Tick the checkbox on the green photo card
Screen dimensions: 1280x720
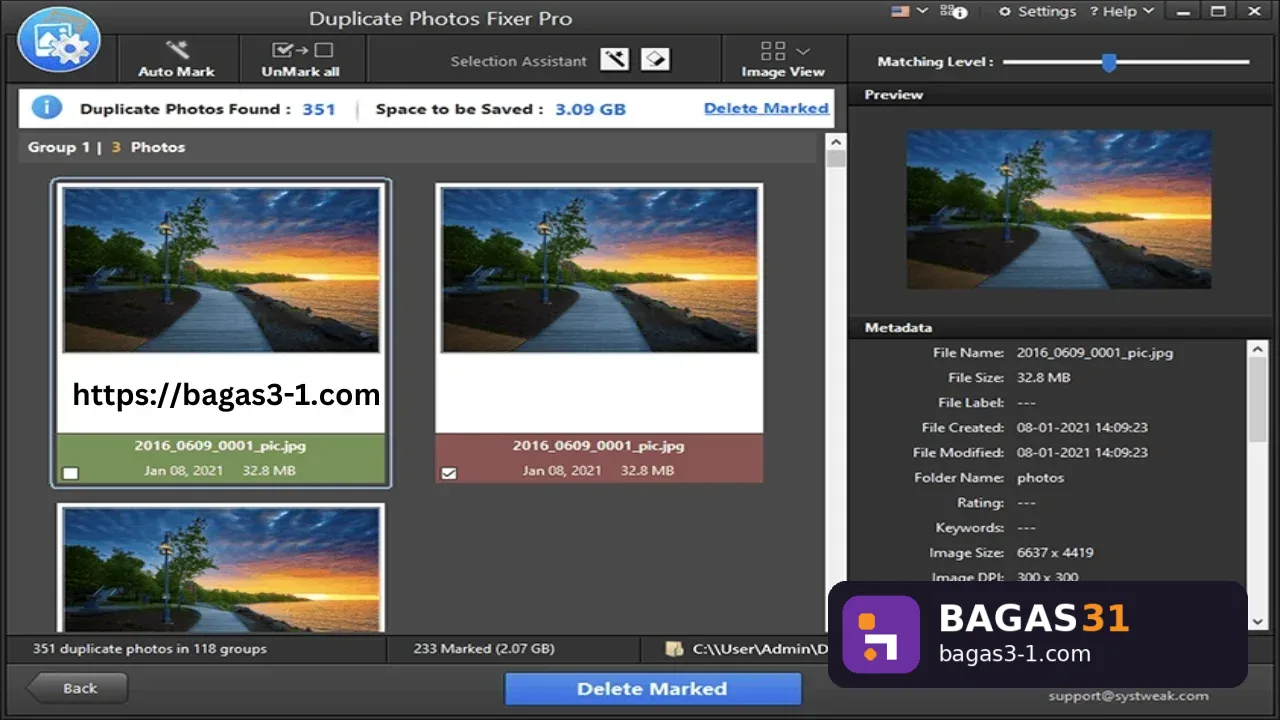[x=70, y=473]
